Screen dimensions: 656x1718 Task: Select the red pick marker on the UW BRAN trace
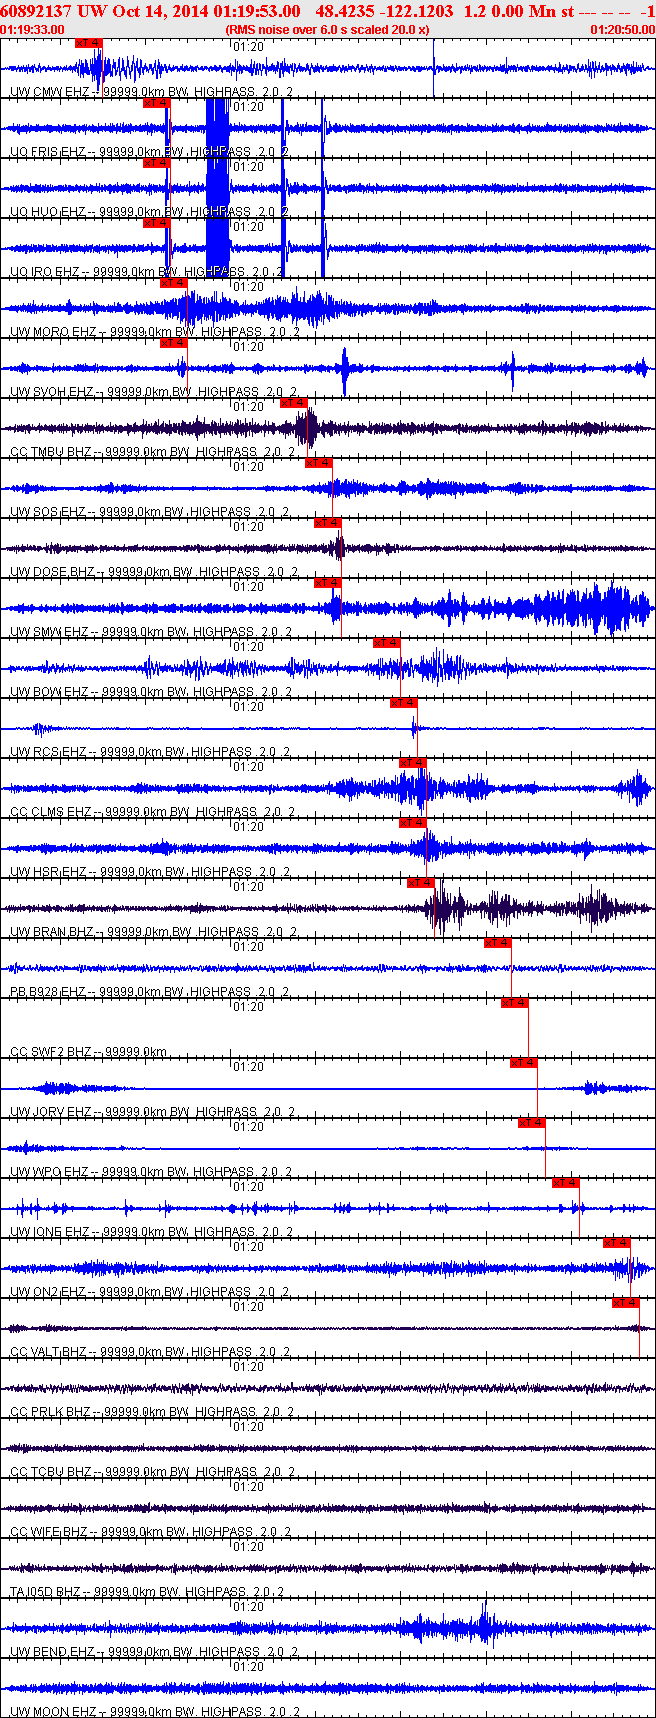421,883
